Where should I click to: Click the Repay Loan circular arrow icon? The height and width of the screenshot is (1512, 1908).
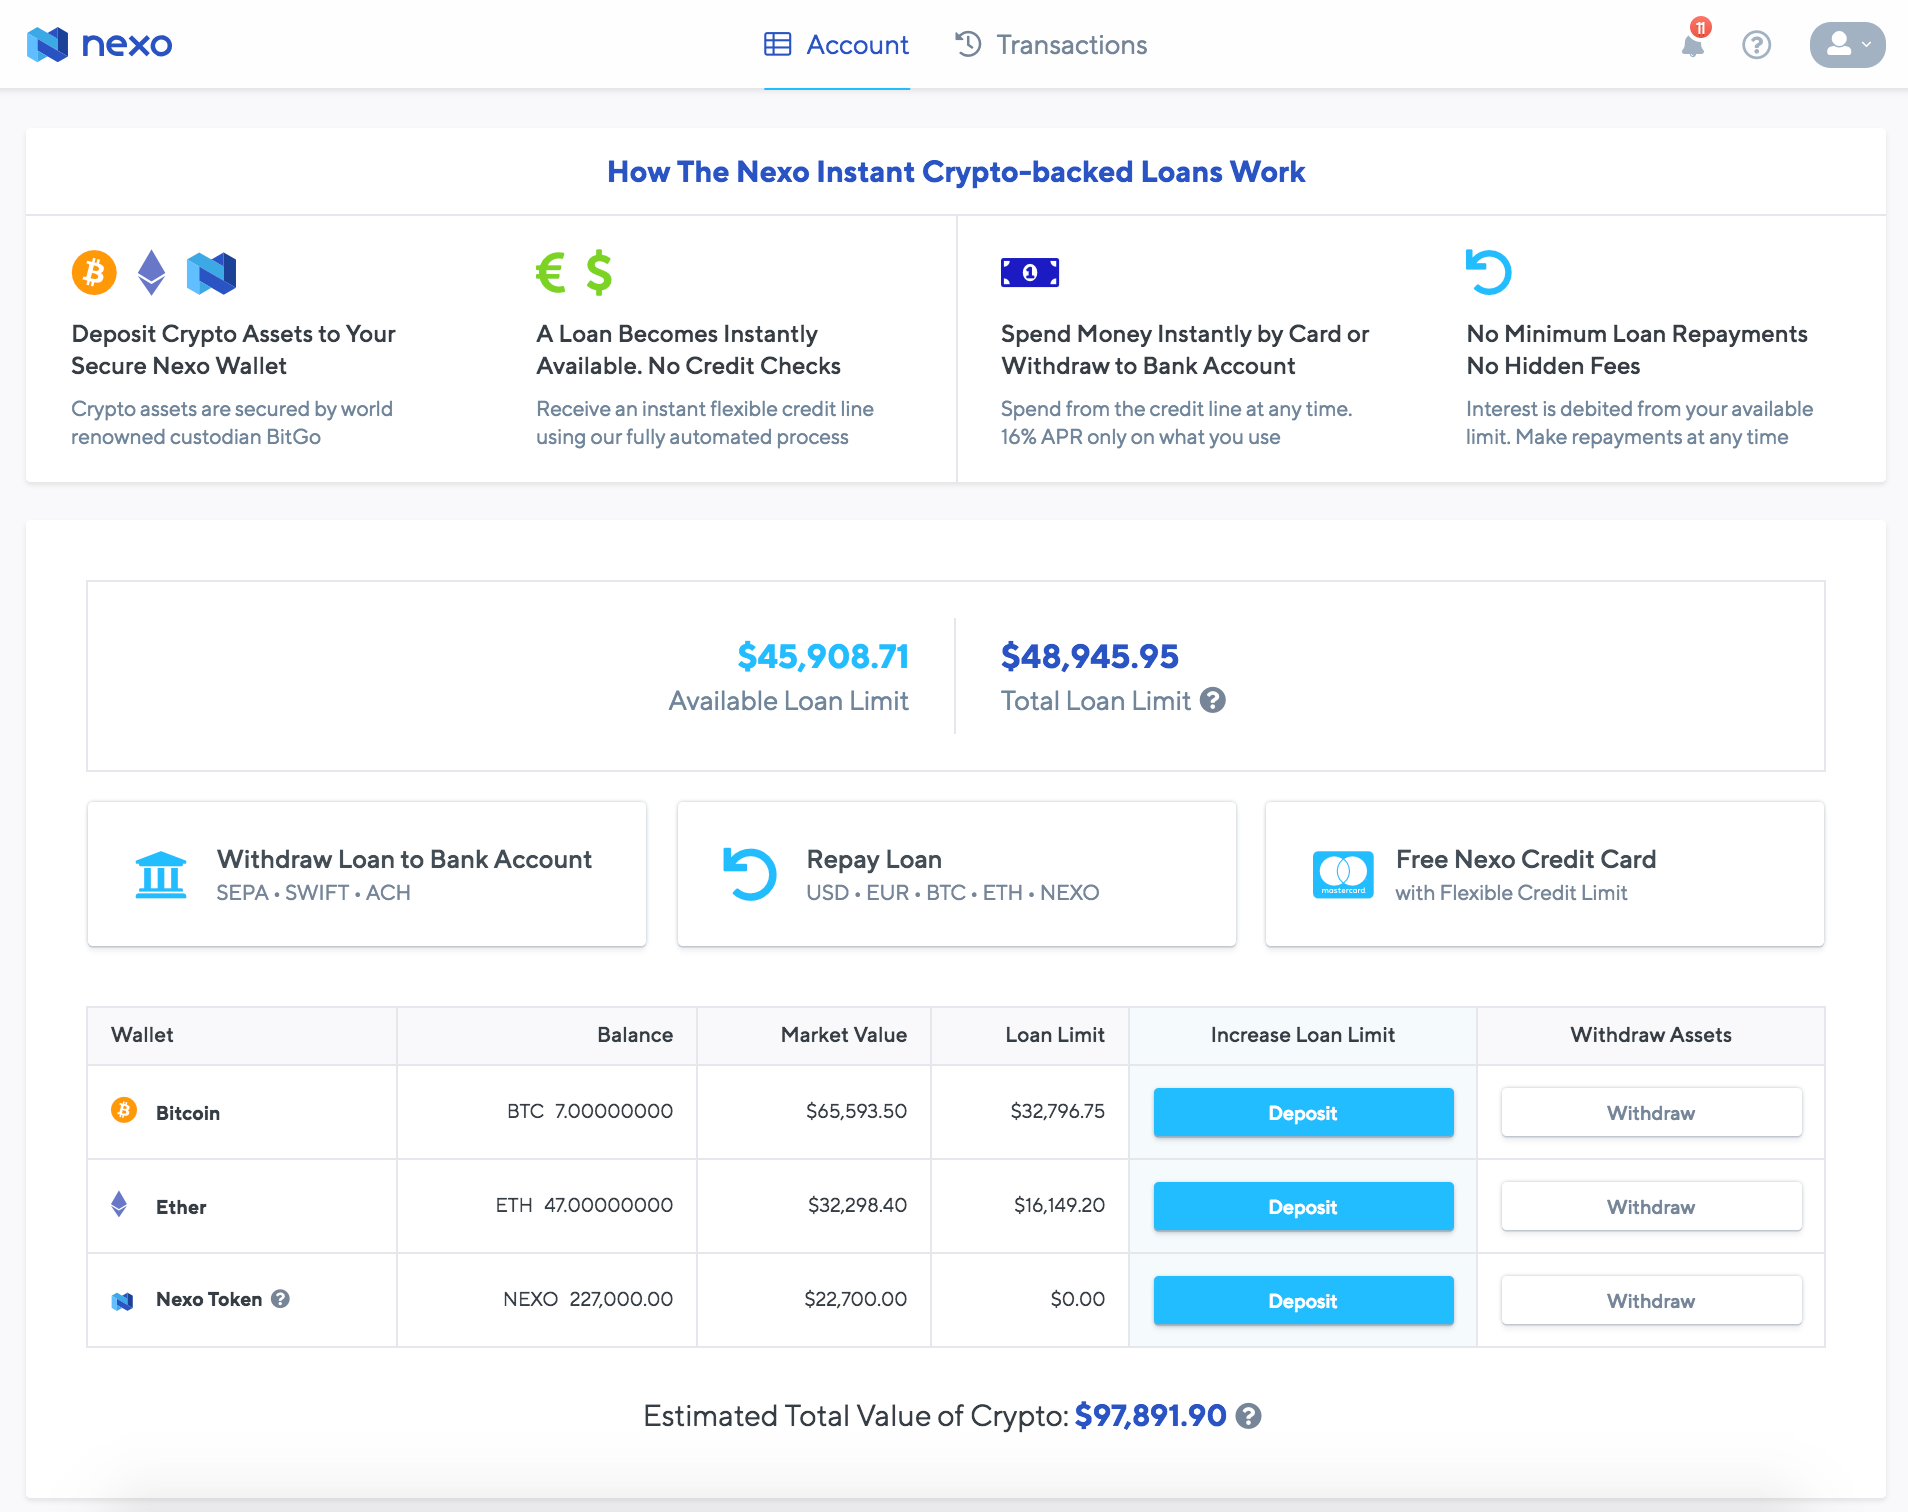click(x=750, y=874)
